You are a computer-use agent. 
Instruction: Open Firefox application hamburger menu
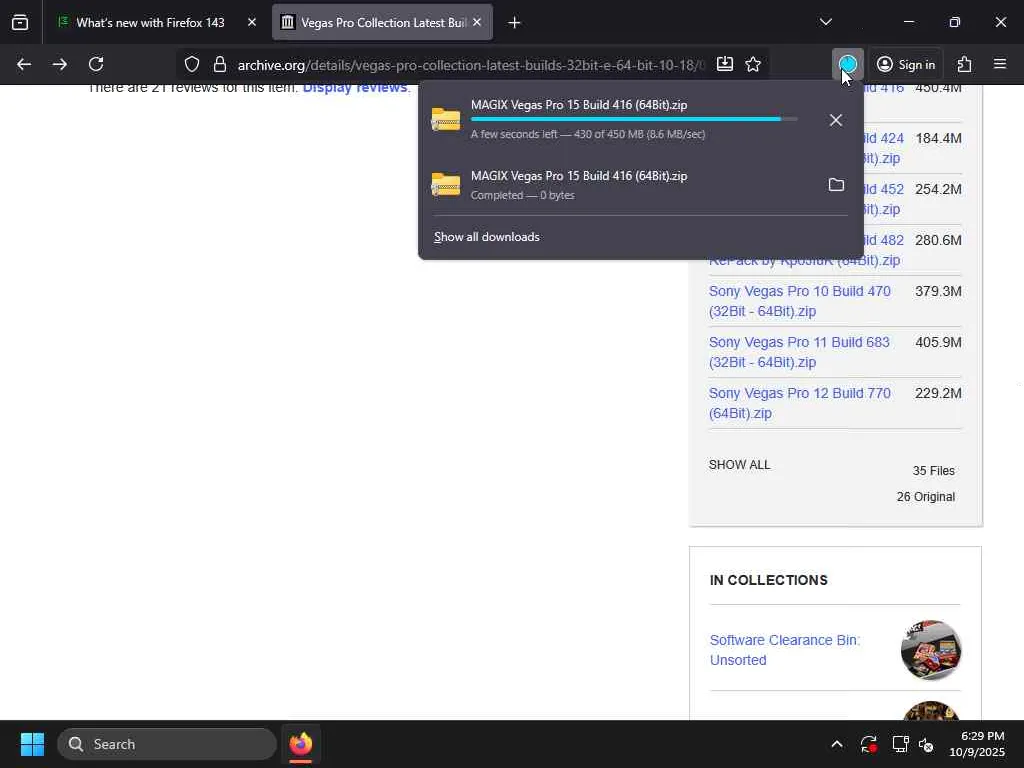click(1000, 64)
